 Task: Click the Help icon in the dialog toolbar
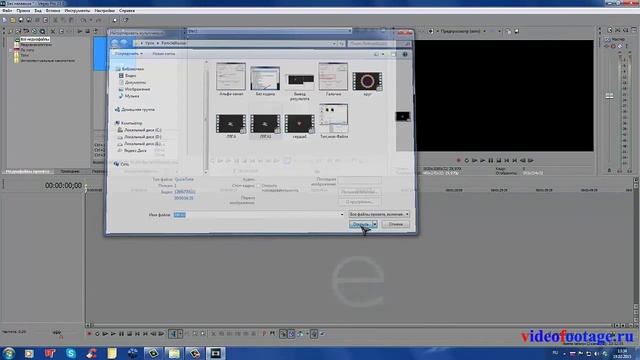pos(405,54)
